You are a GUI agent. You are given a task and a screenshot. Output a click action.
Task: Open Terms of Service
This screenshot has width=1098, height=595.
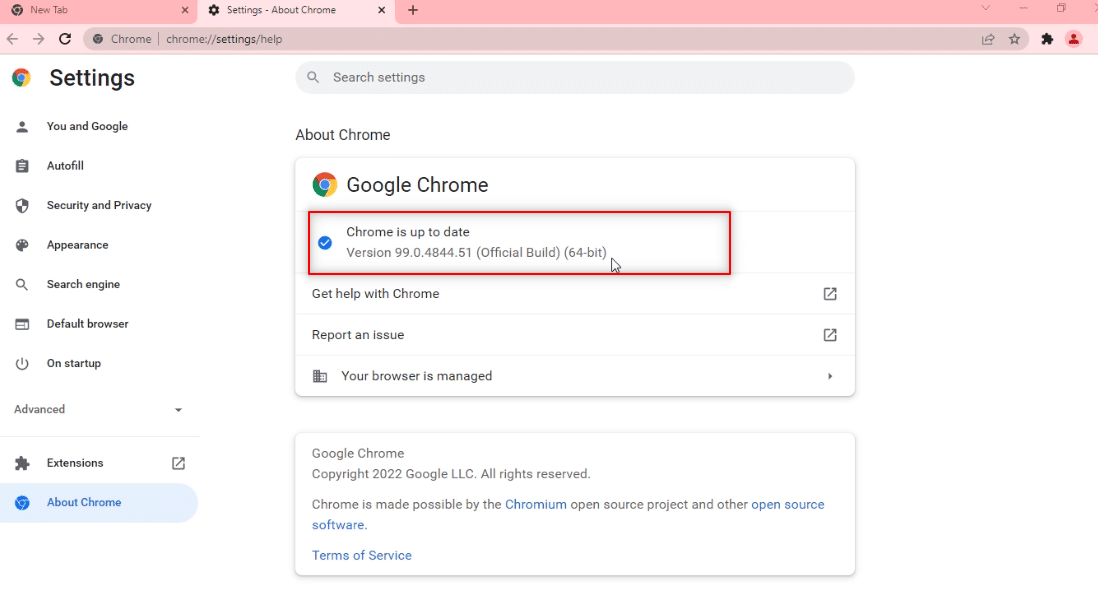[x=361, y=556]
